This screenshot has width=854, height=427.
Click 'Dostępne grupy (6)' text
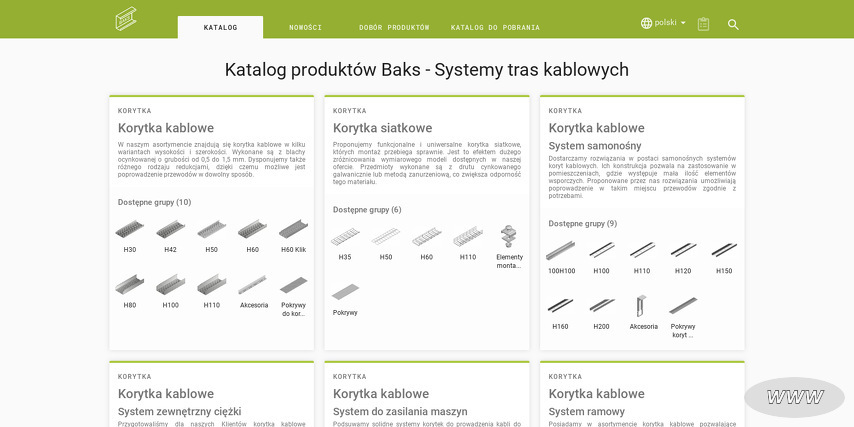pos(367,210)
